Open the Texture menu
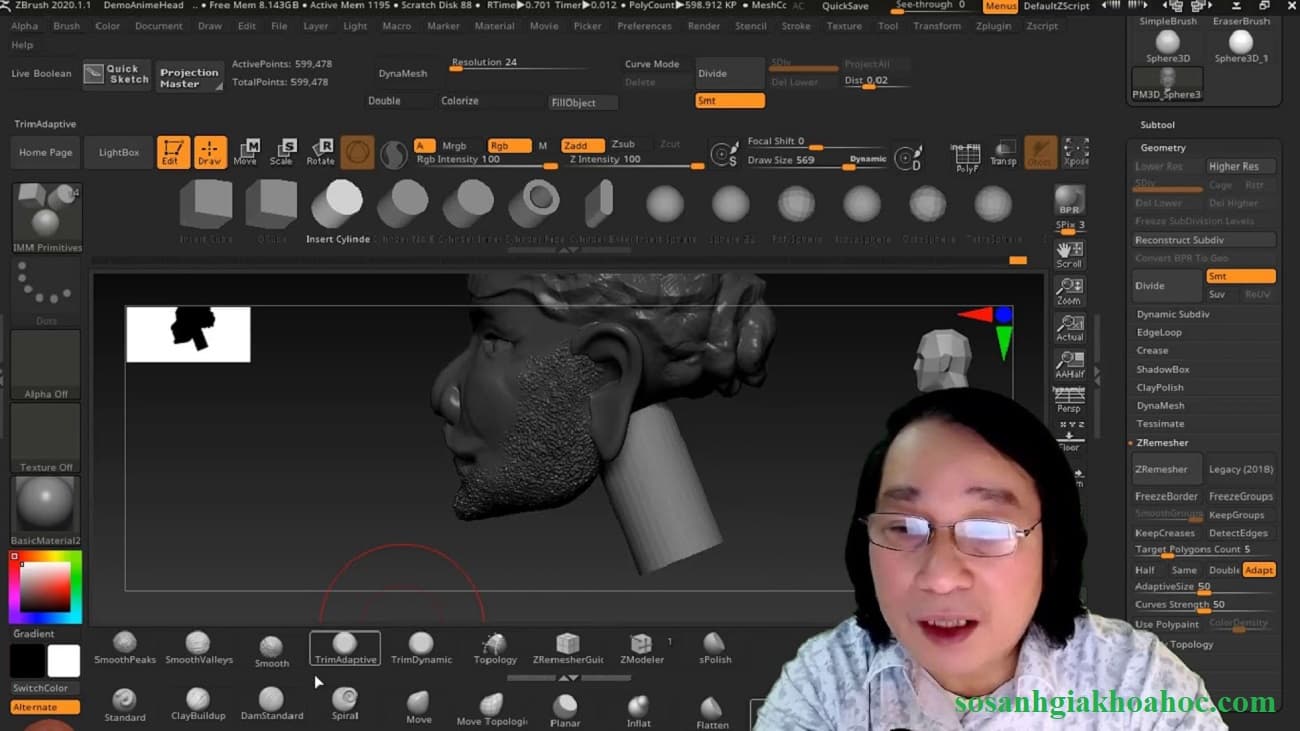Viewport: 1300px width, 731px height. 843,26
